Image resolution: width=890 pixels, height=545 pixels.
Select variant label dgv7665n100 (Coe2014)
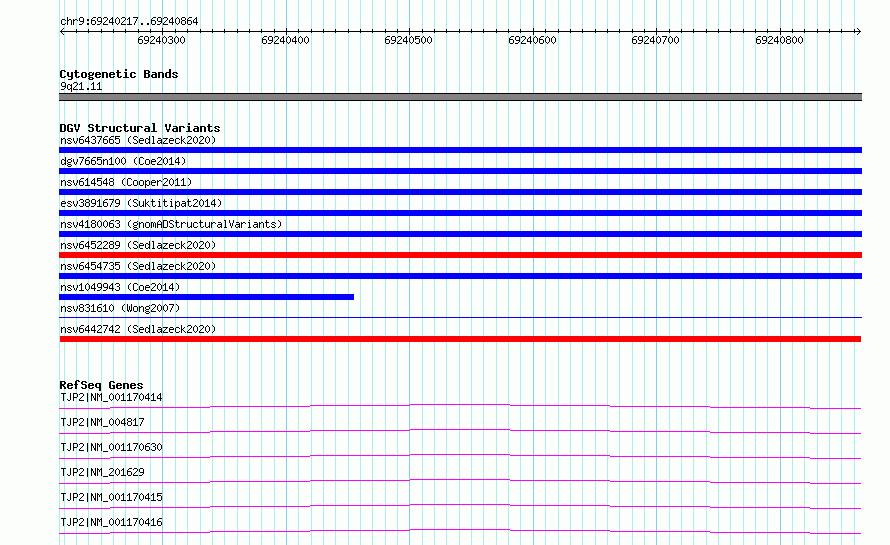(x=123, y=161)
